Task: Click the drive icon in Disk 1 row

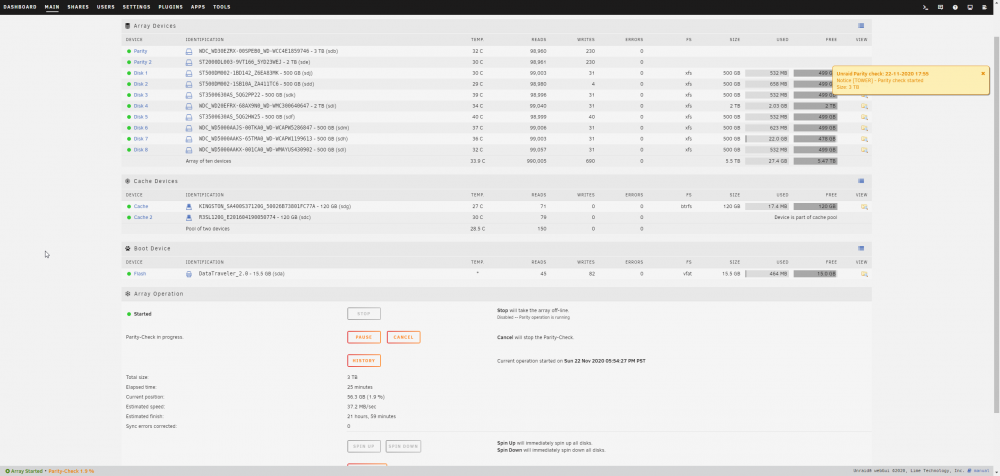Action: [x=189, y=73]
